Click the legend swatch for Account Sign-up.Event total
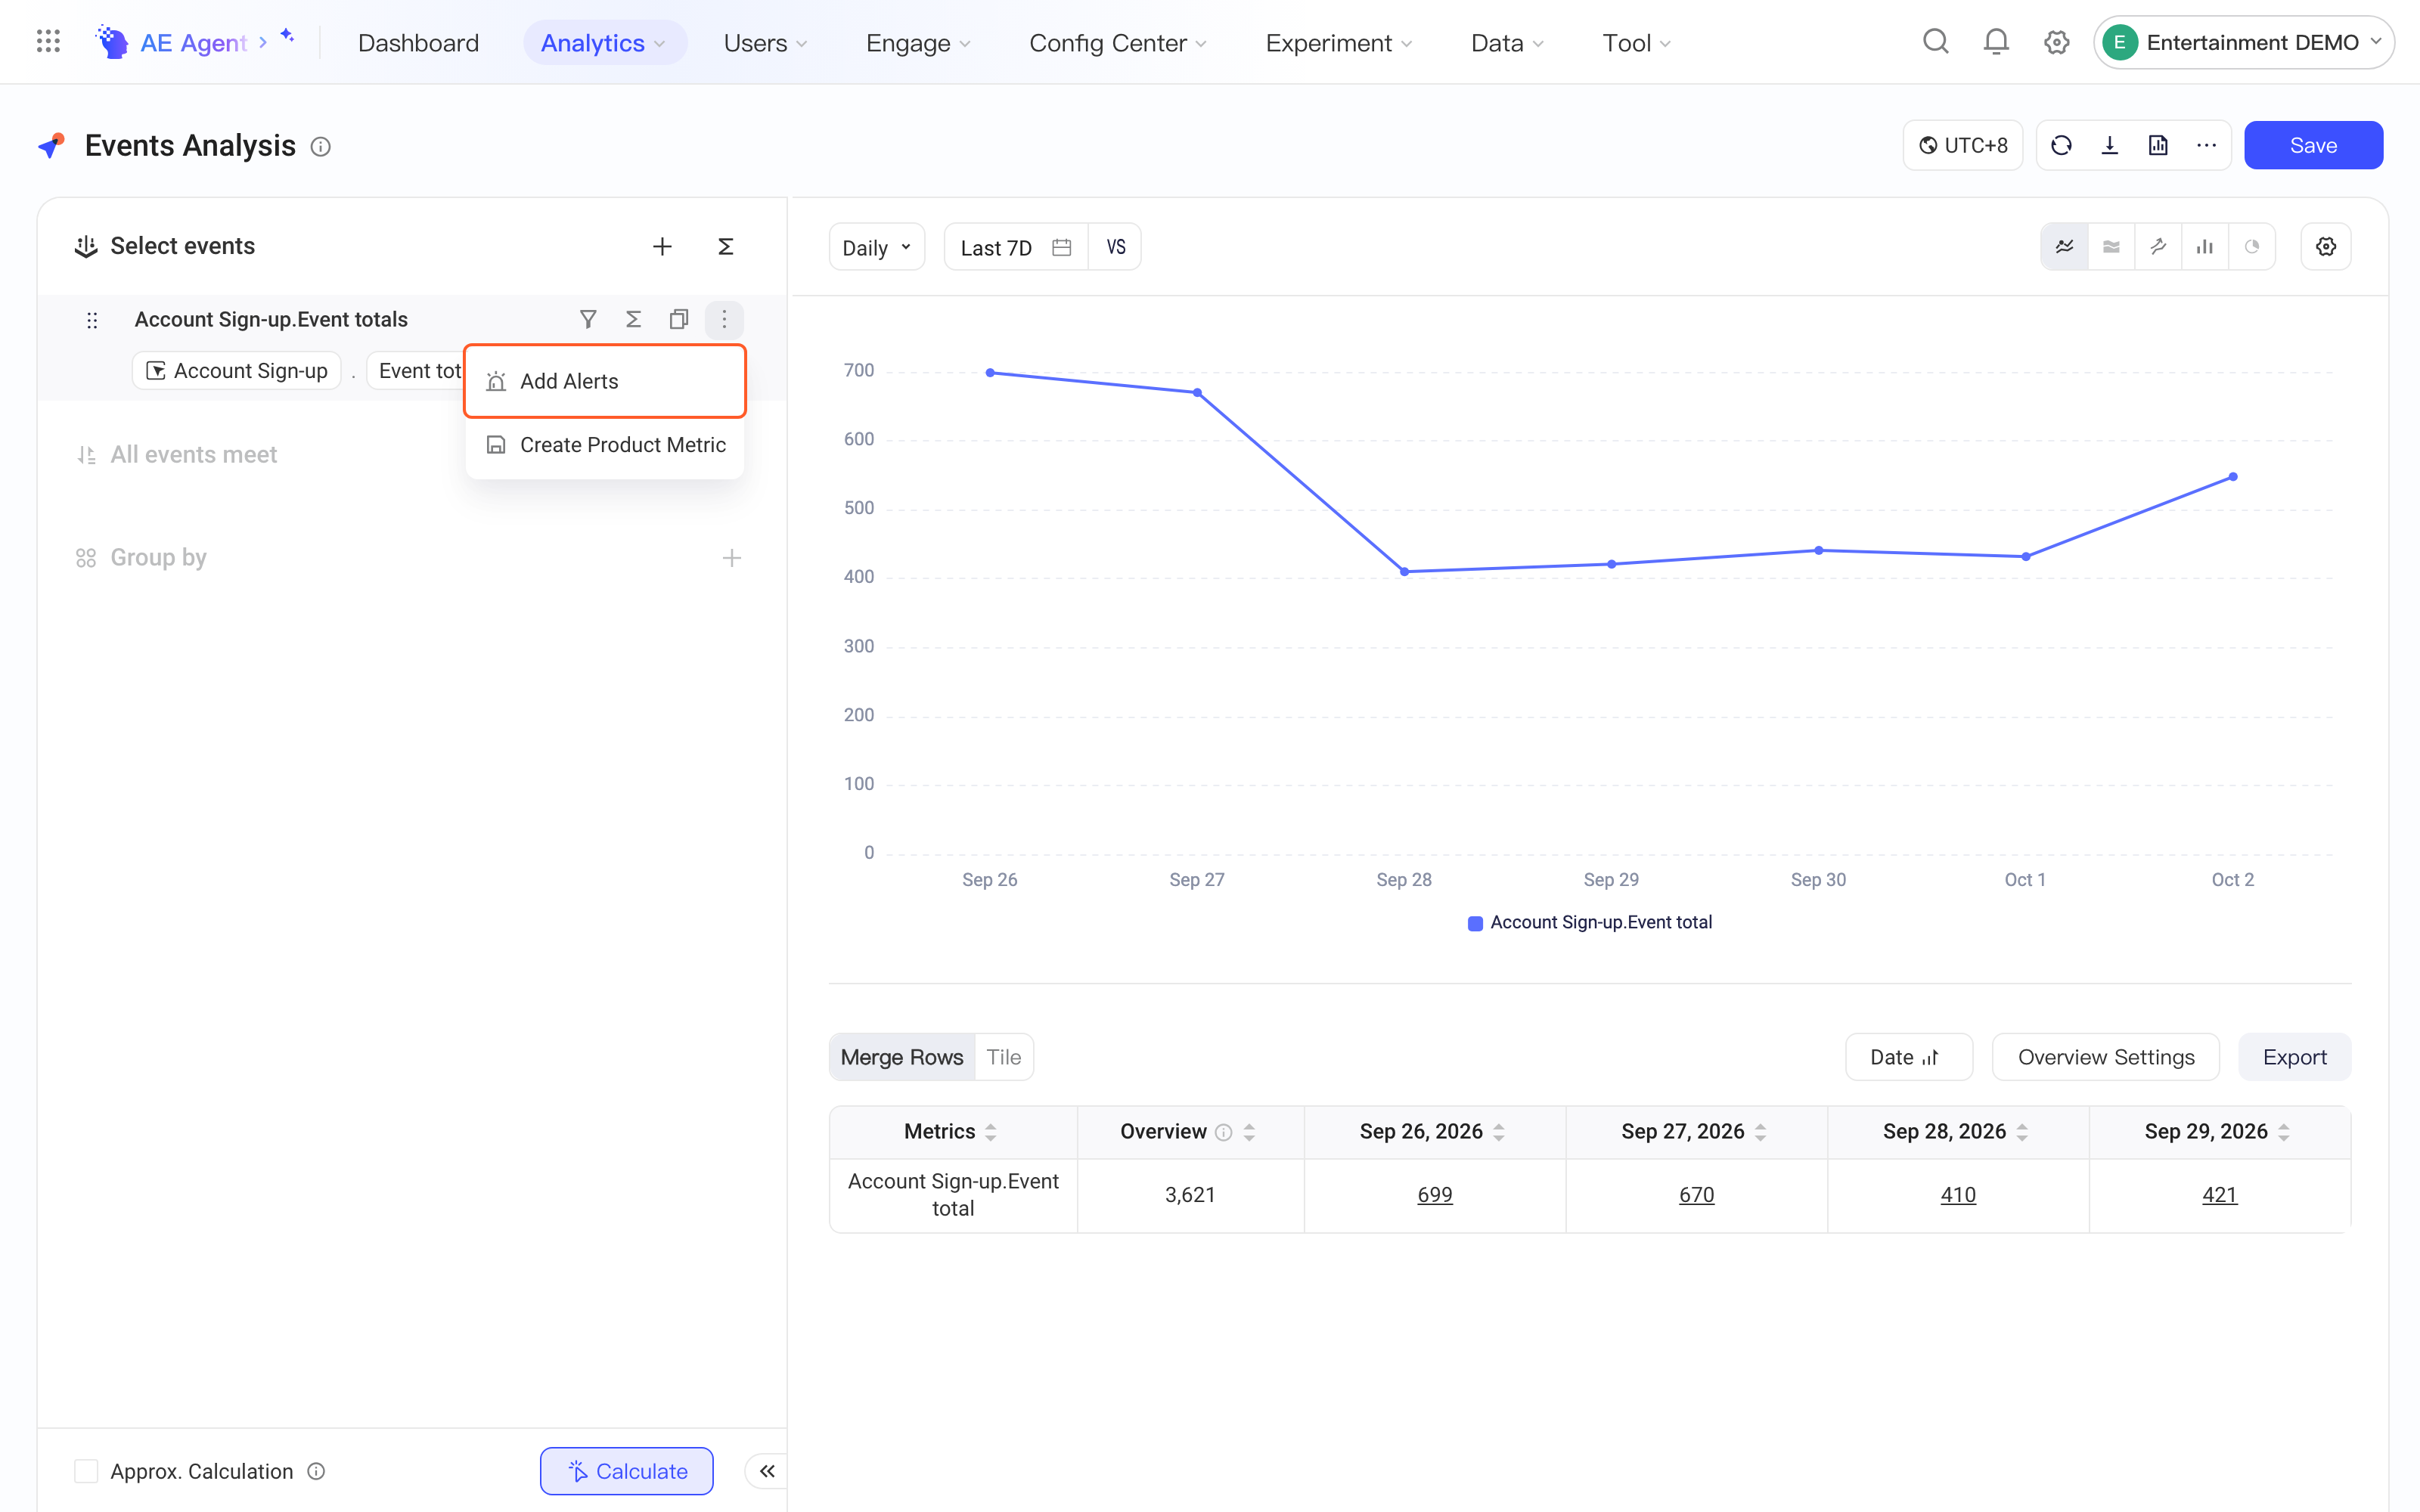2420x1512 pixels. tap(1475, 923)
